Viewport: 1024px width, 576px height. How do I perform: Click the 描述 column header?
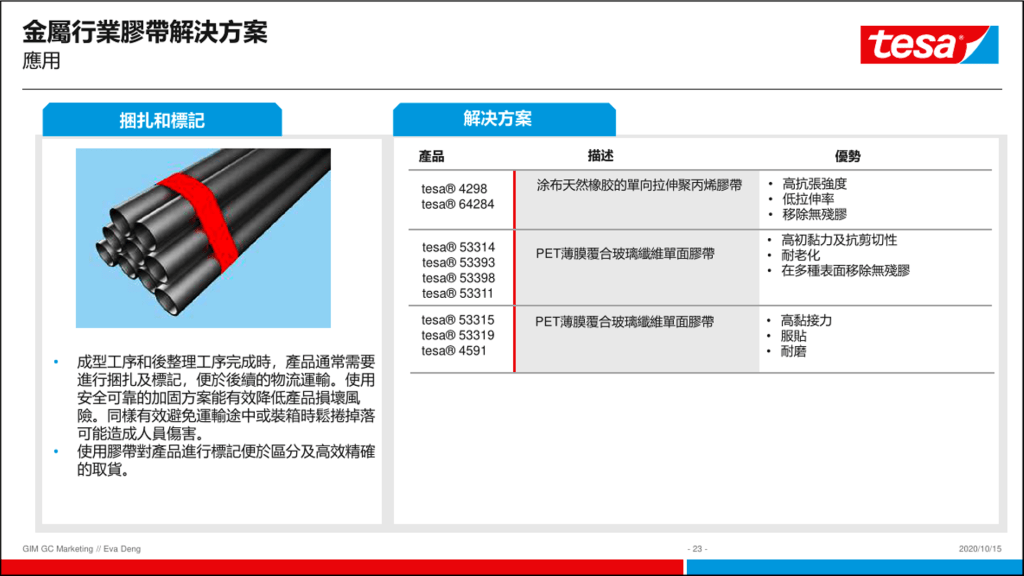pos(600,156)
